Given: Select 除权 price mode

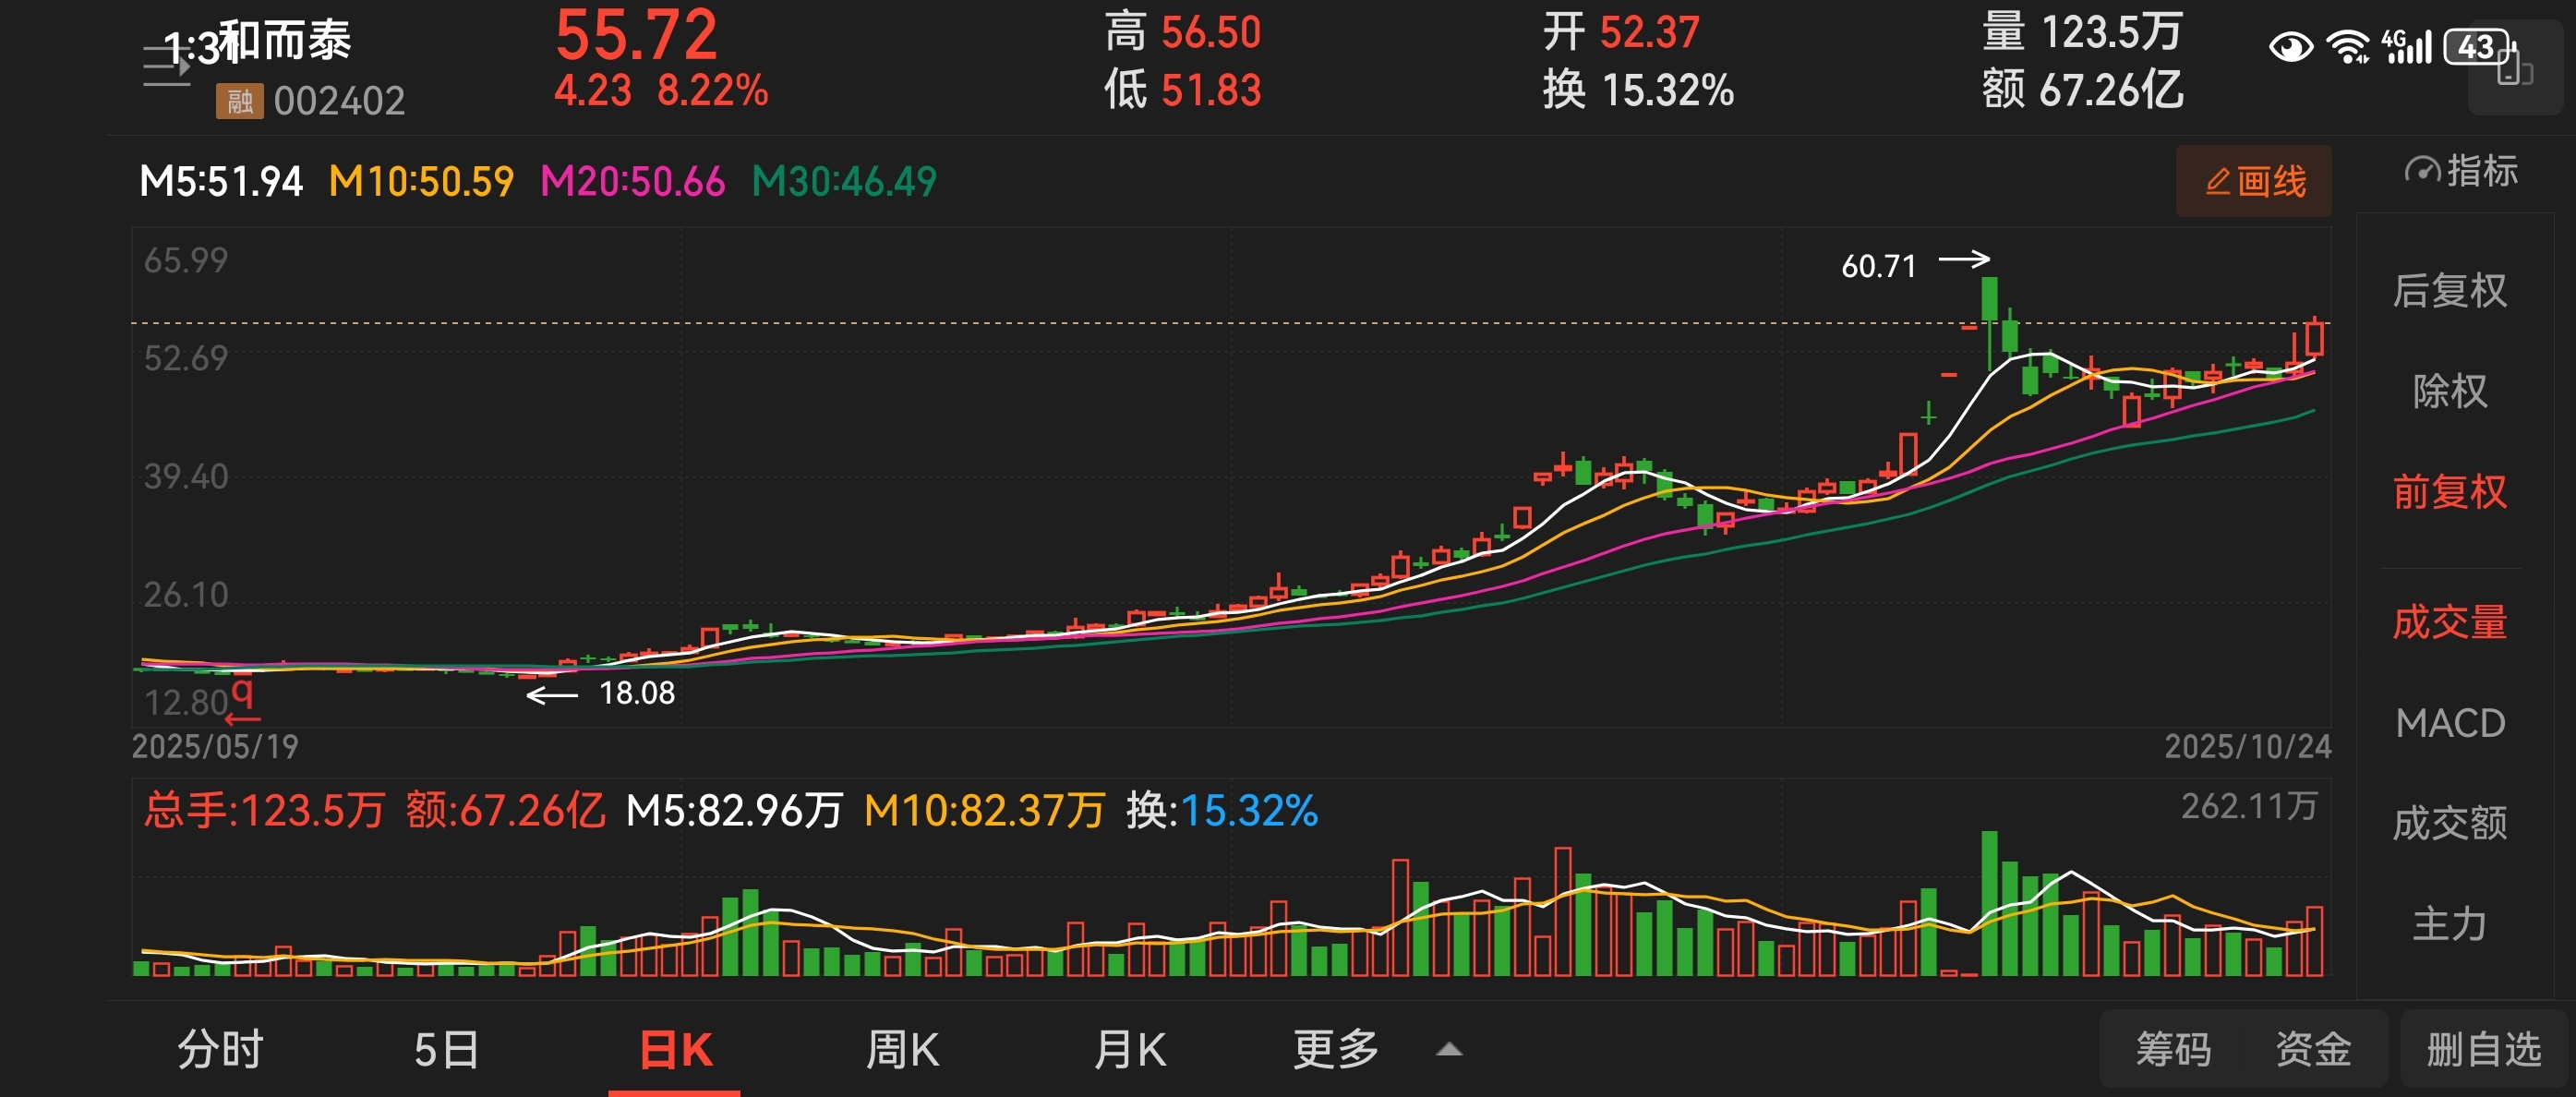Looking at the screenshot, I should click(2449, 391).
